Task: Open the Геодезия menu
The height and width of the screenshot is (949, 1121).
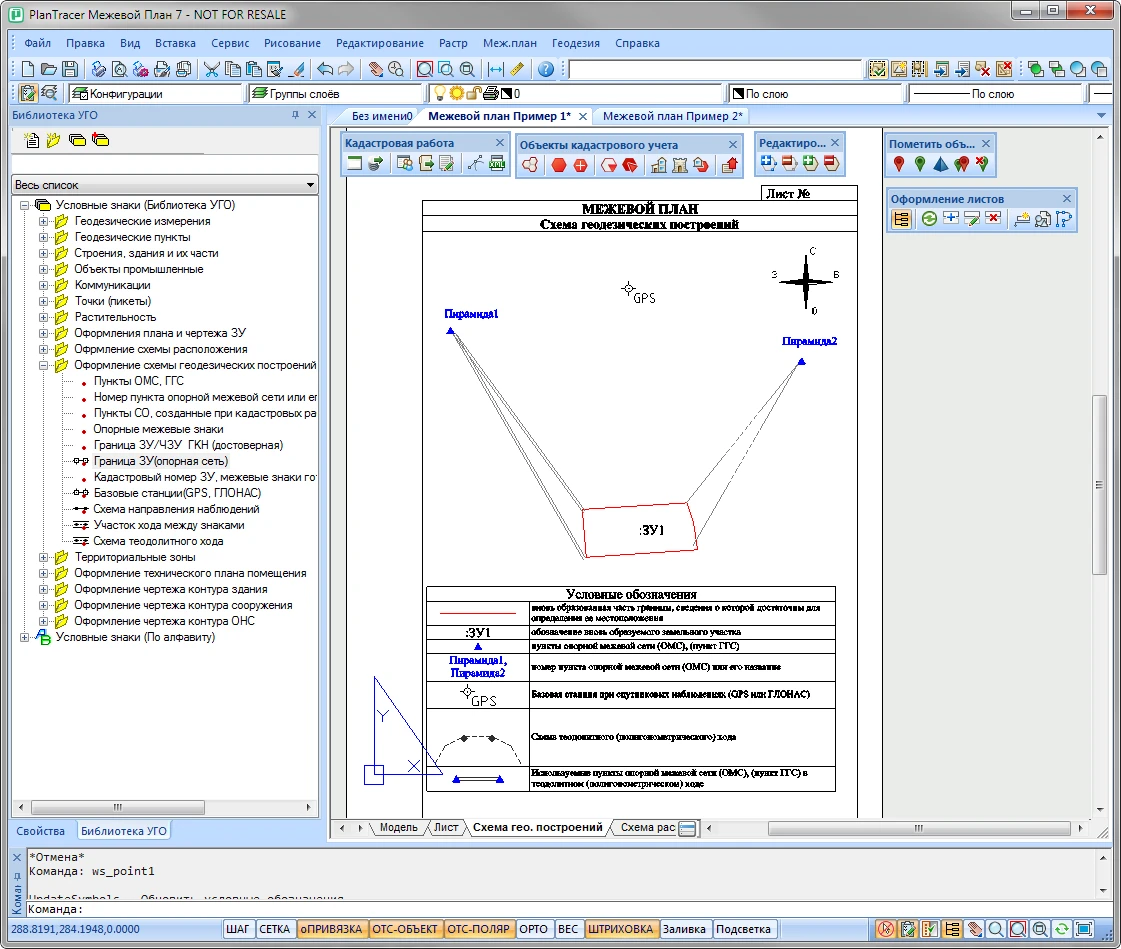Action: 576,44
